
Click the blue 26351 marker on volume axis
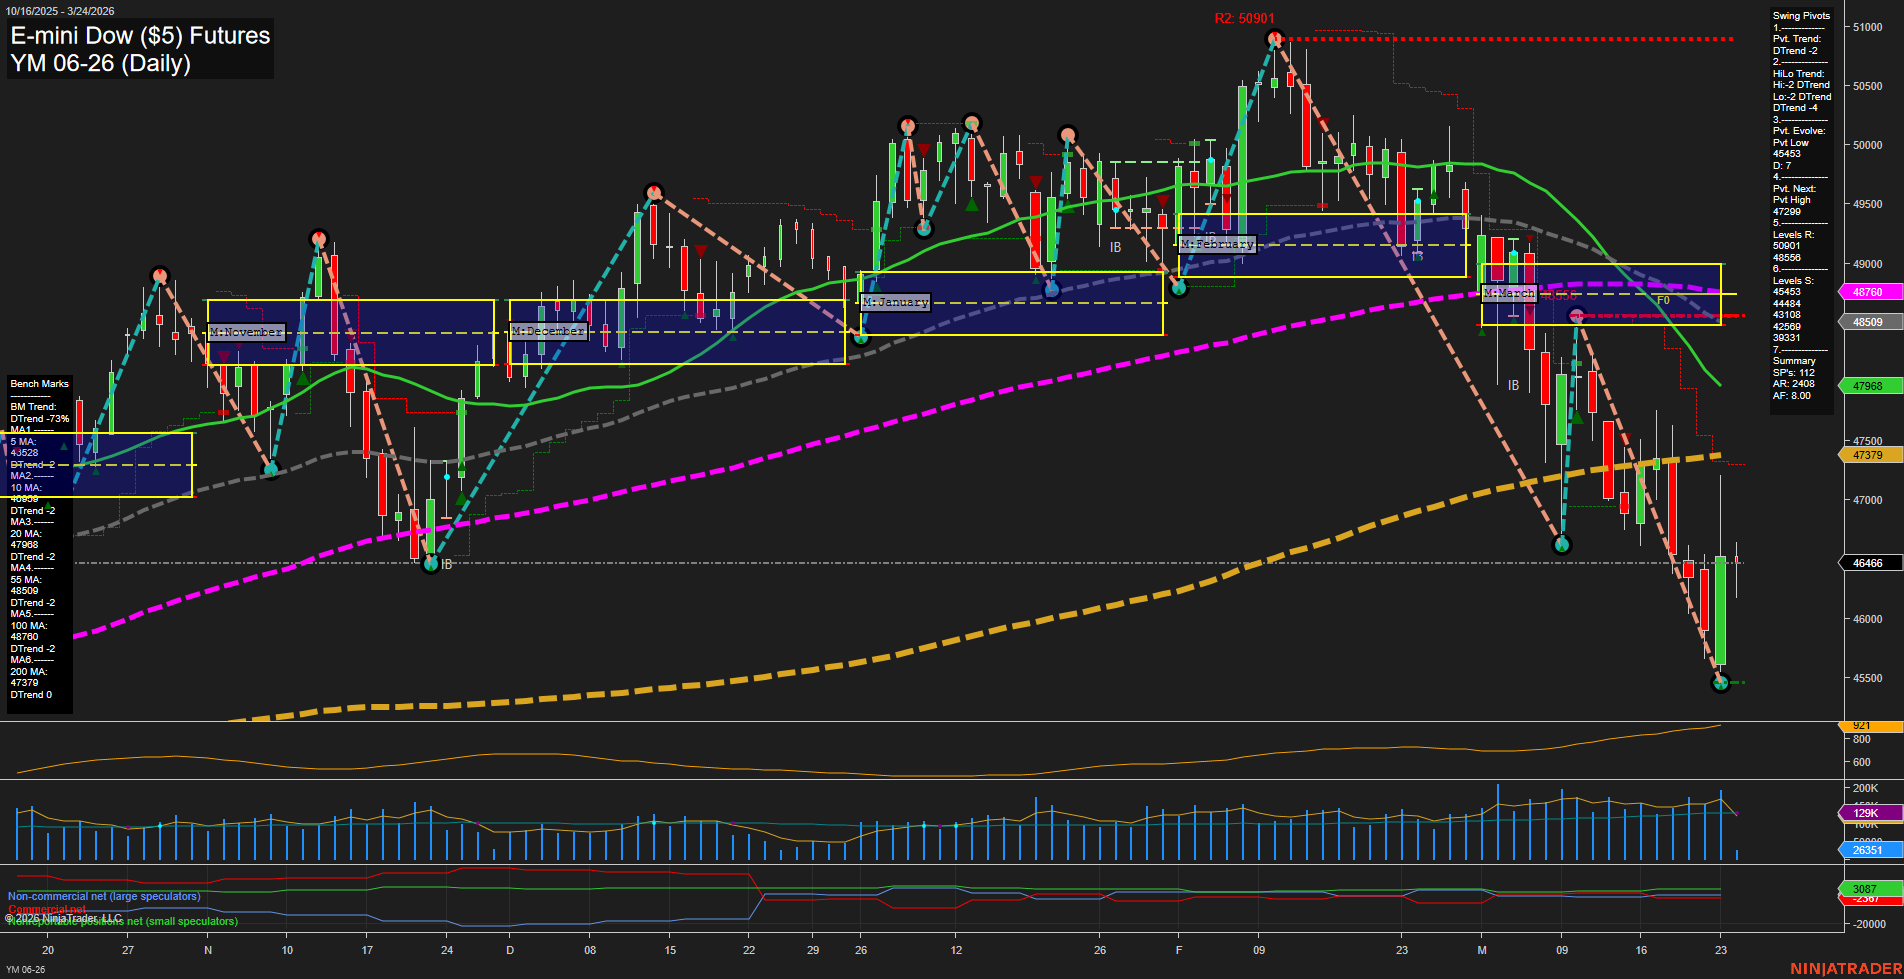pyautogui.click(x=1866, y=851)
